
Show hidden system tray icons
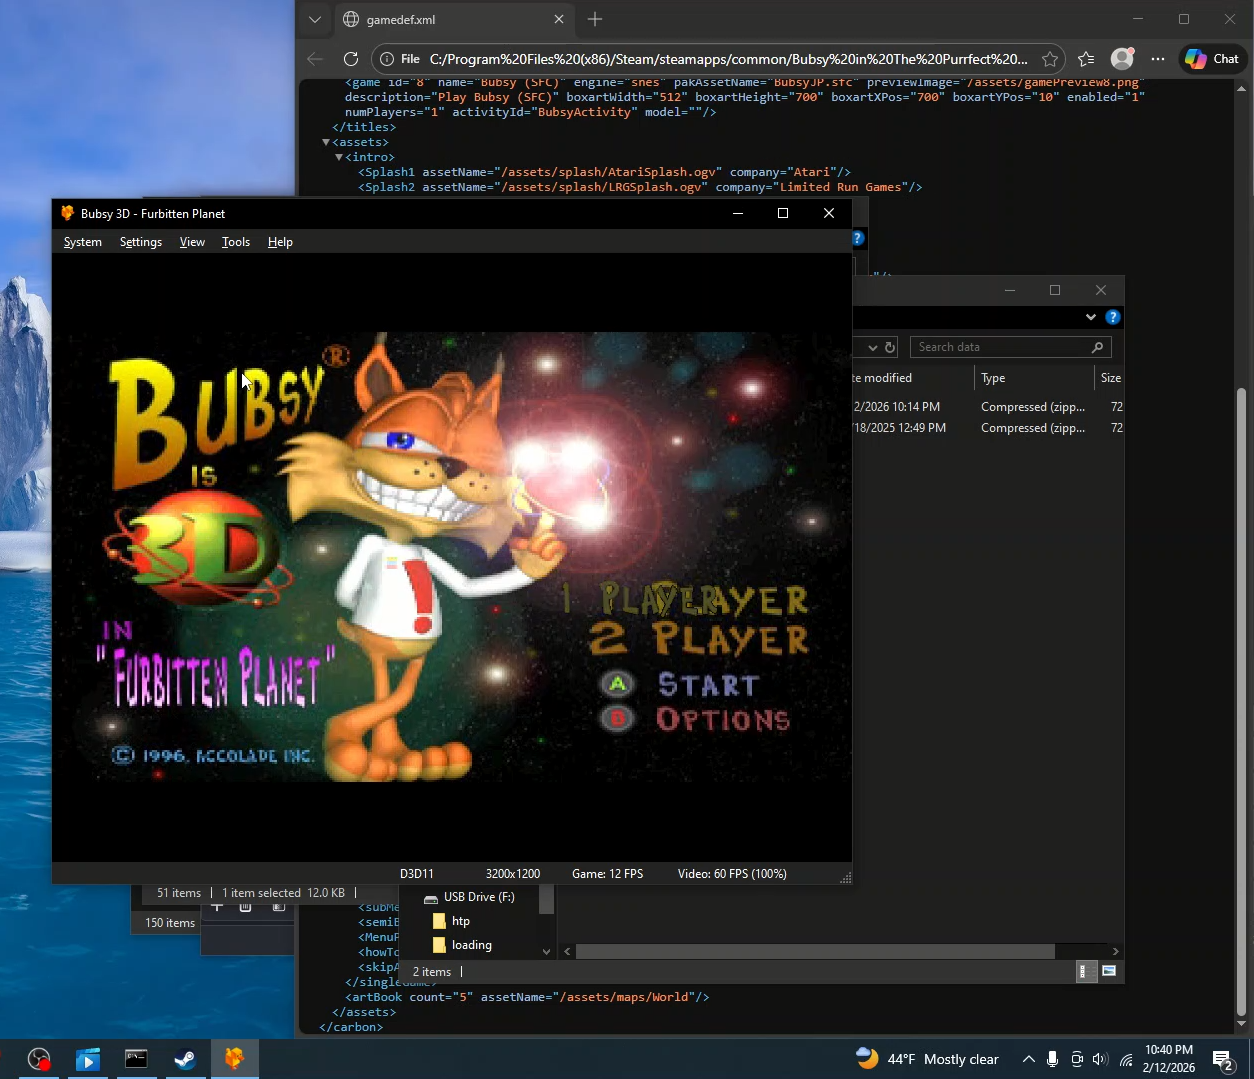(x=1028, y=1059)
